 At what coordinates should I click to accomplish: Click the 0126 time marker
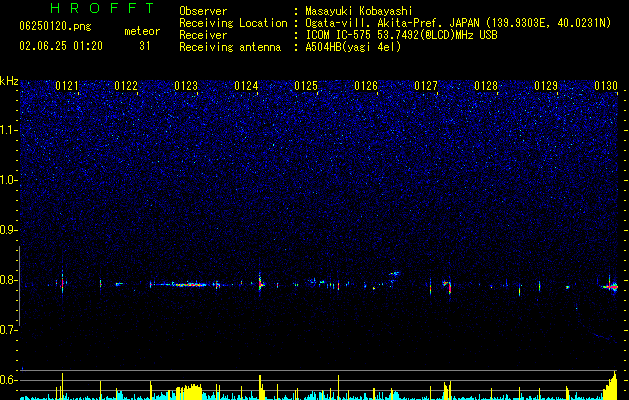[366, 86]
